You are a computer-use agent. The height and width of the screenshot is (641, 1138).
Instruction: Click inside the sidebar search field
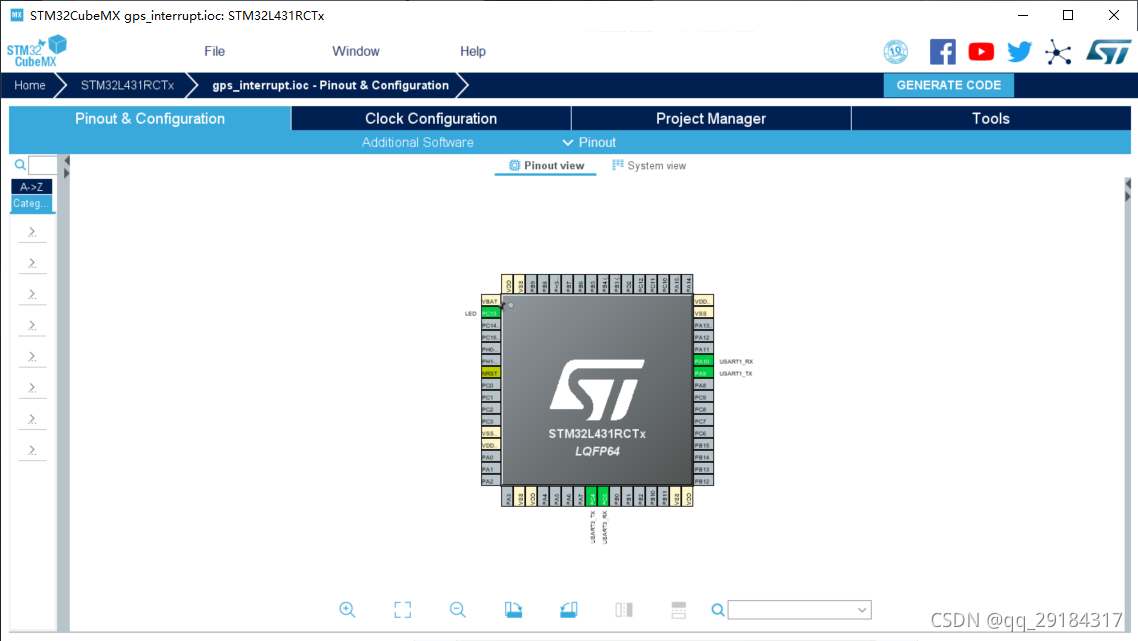(x=42, y=166)
